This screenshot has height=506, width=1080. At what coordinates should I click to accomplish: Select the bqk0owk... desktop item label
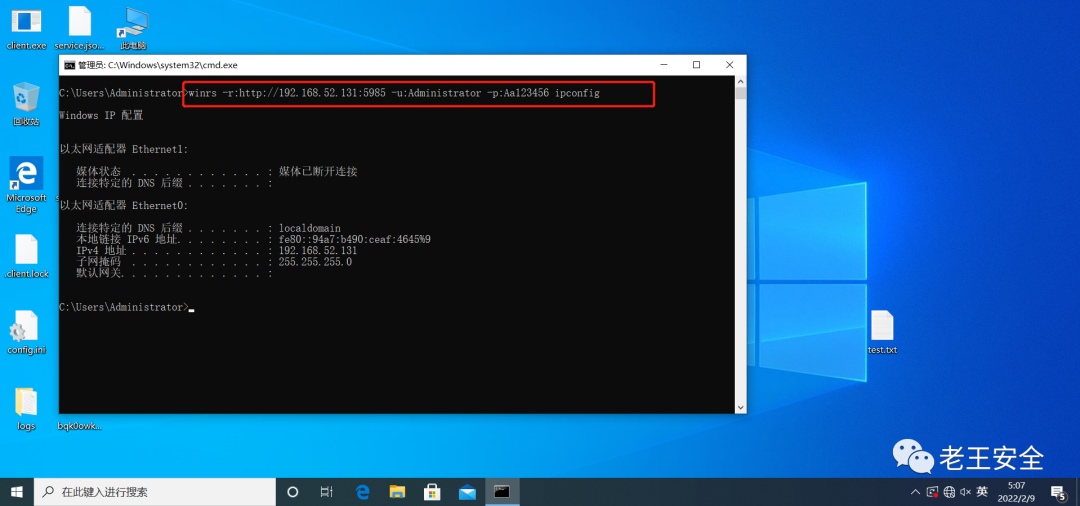(79, 426)
